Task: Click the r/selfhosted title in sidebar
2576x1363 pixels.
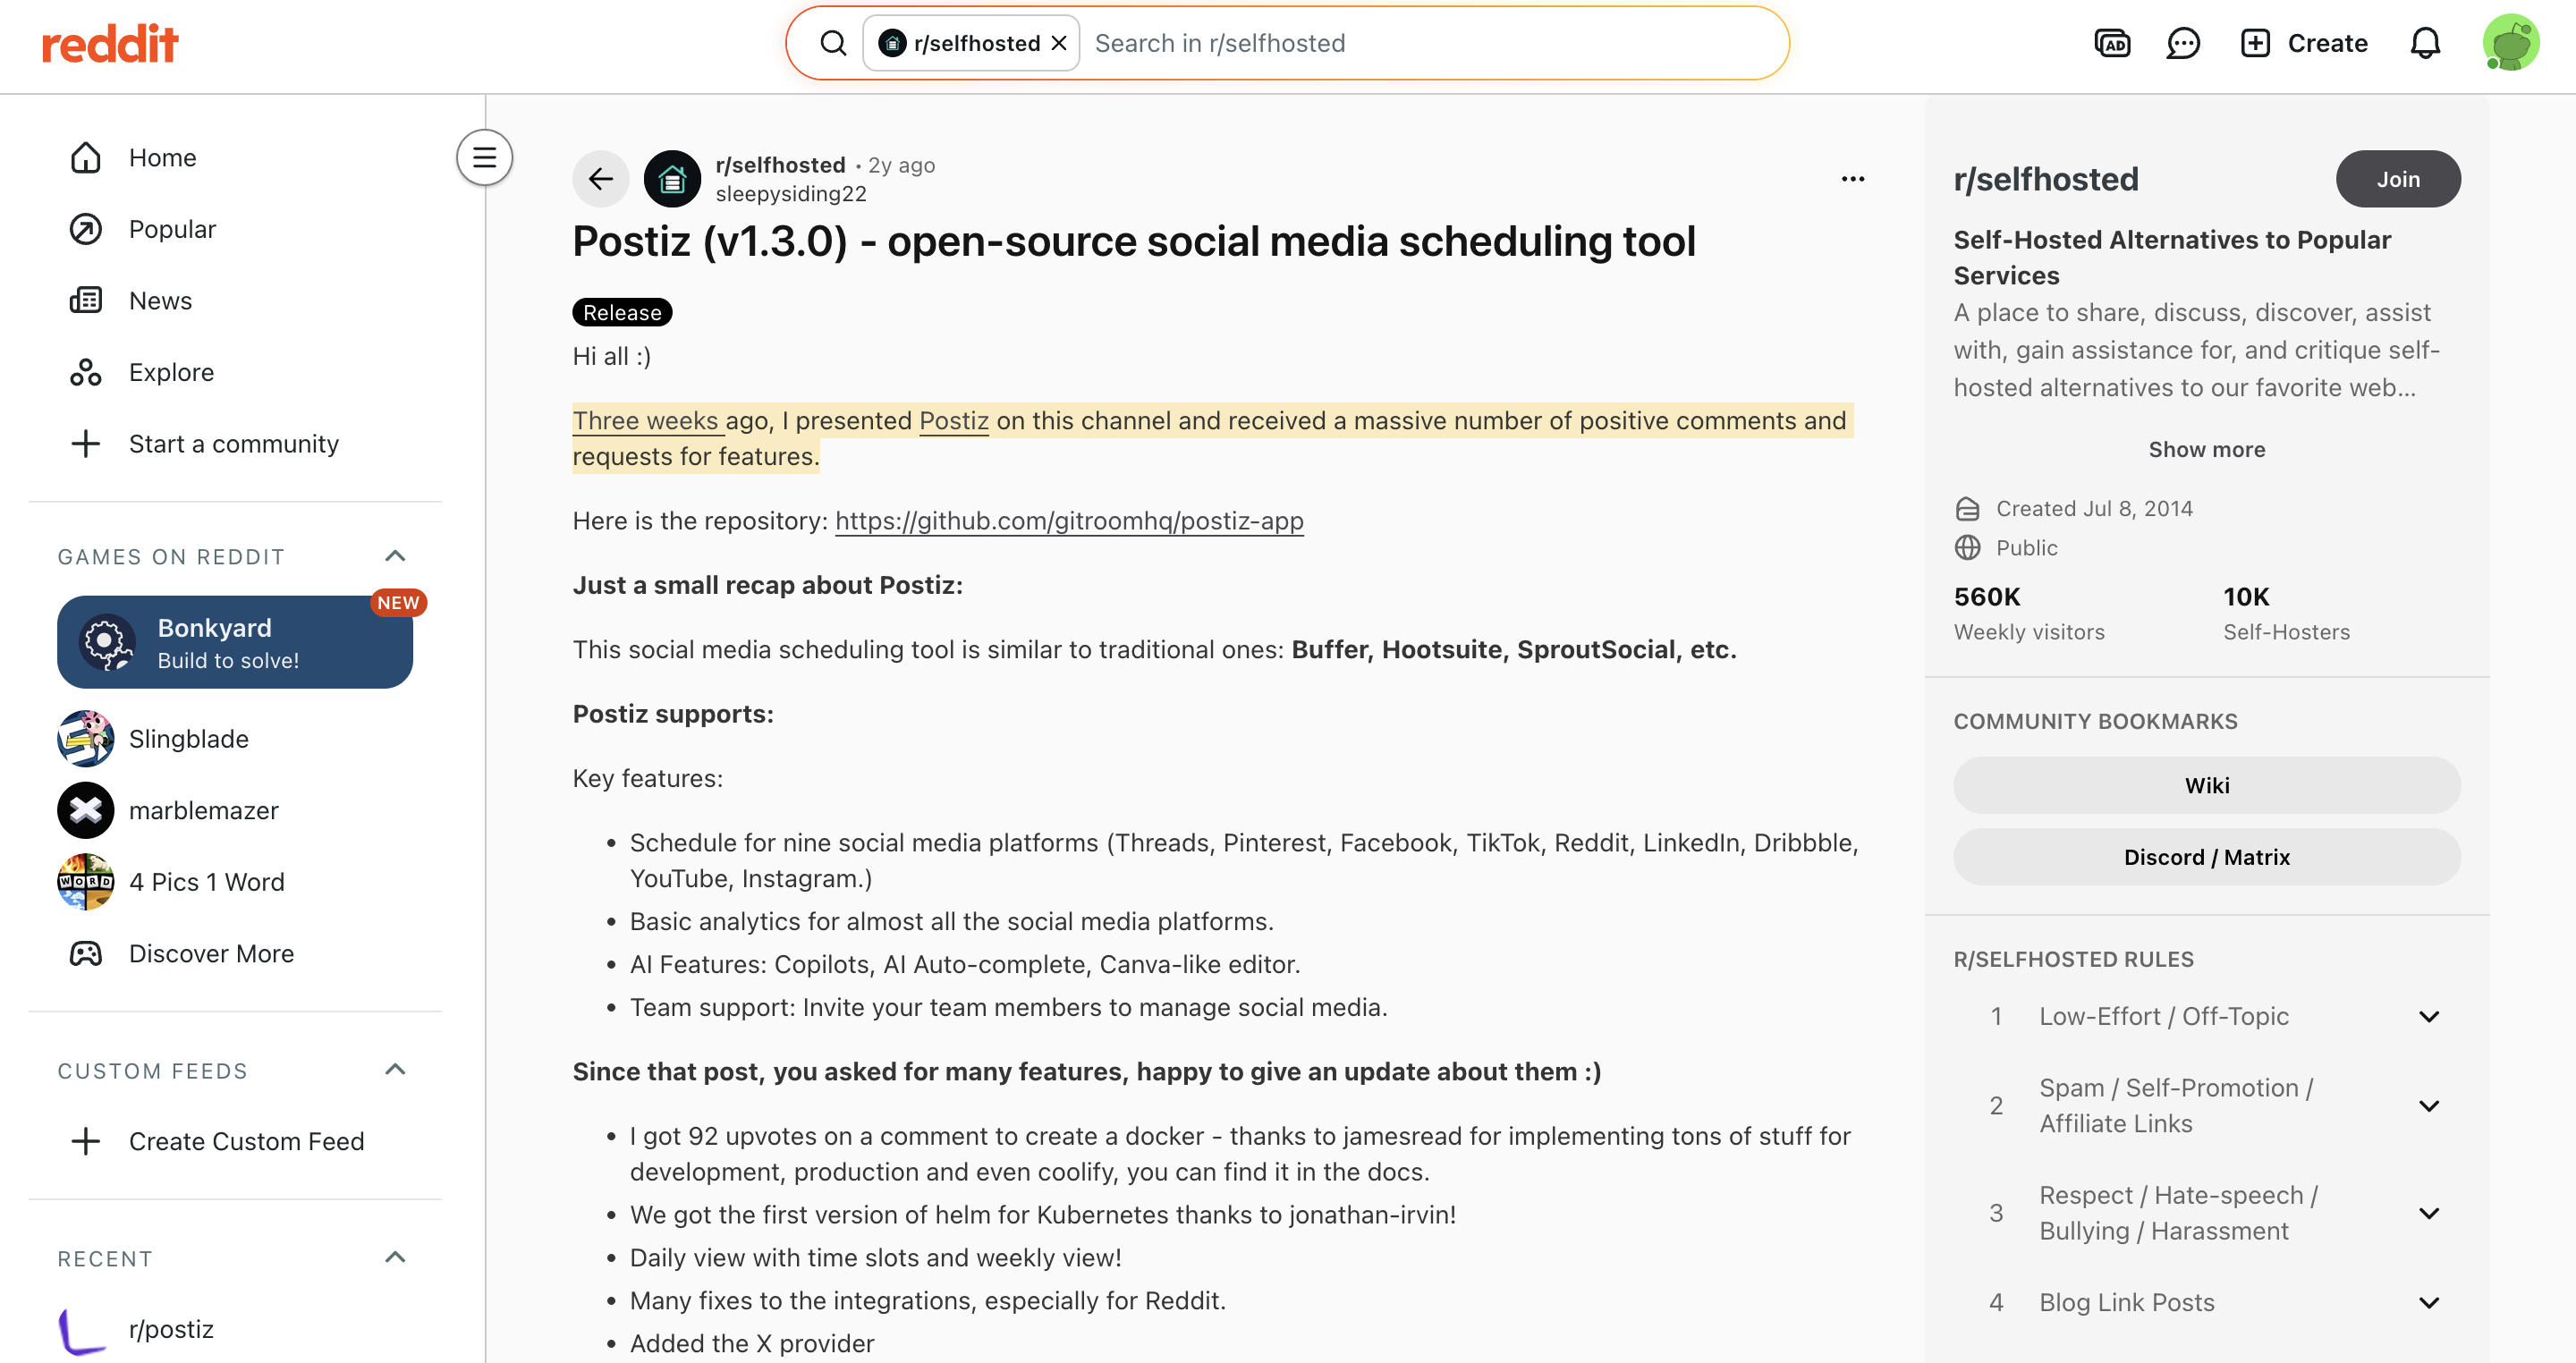Action: (2046, 179)
